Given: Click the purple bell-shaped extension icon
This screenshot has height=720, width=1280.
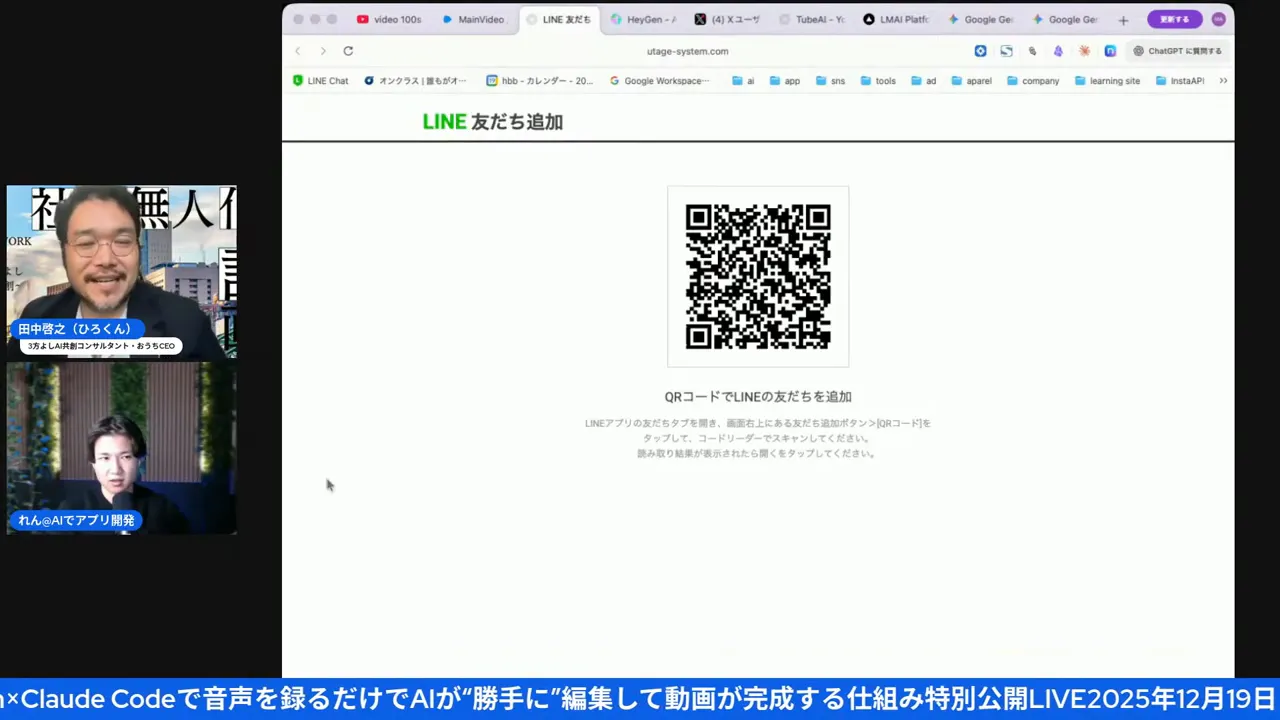Looking at the screenshot, I should coord(1058,51).
